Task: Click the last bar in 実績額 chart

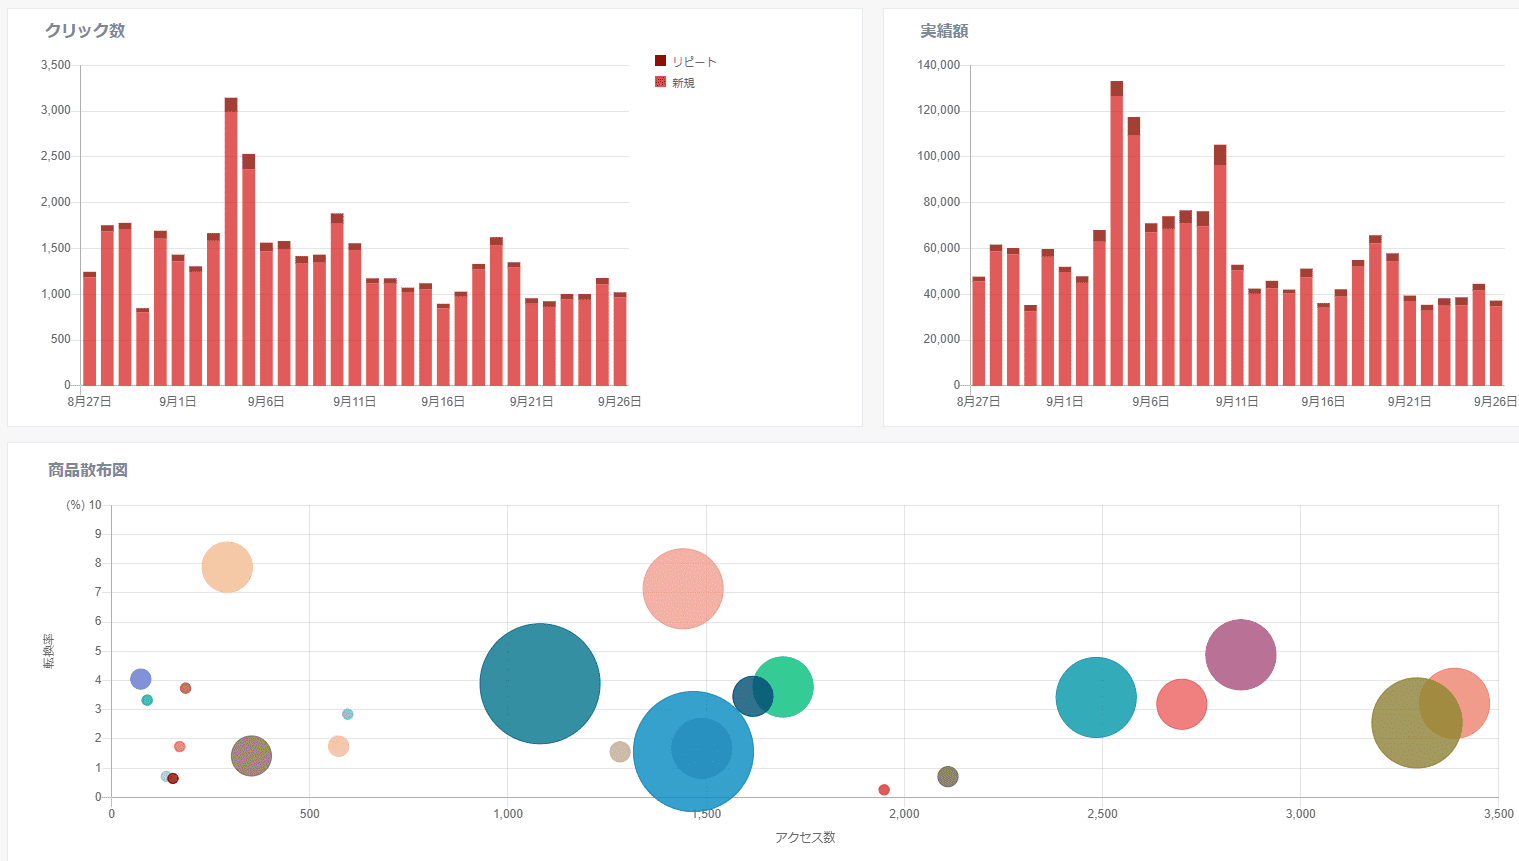Action: tap(1496, 344)
